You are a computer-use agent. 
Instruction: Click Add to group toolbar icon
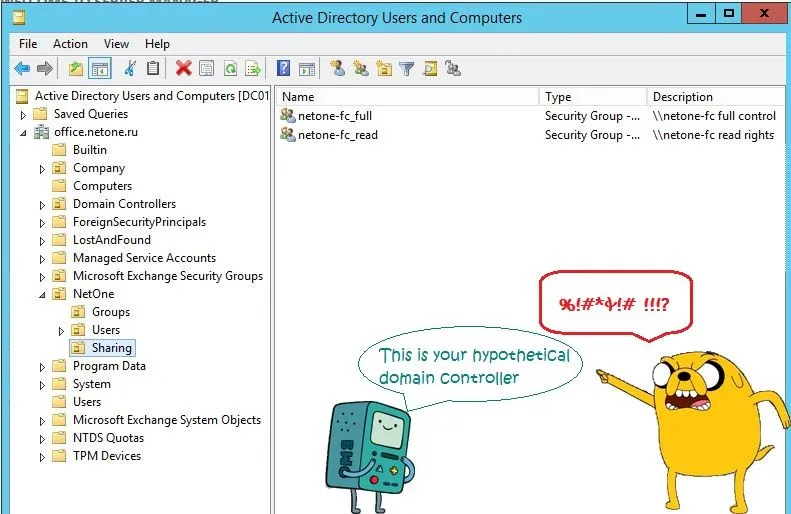[x=453, y=68]
